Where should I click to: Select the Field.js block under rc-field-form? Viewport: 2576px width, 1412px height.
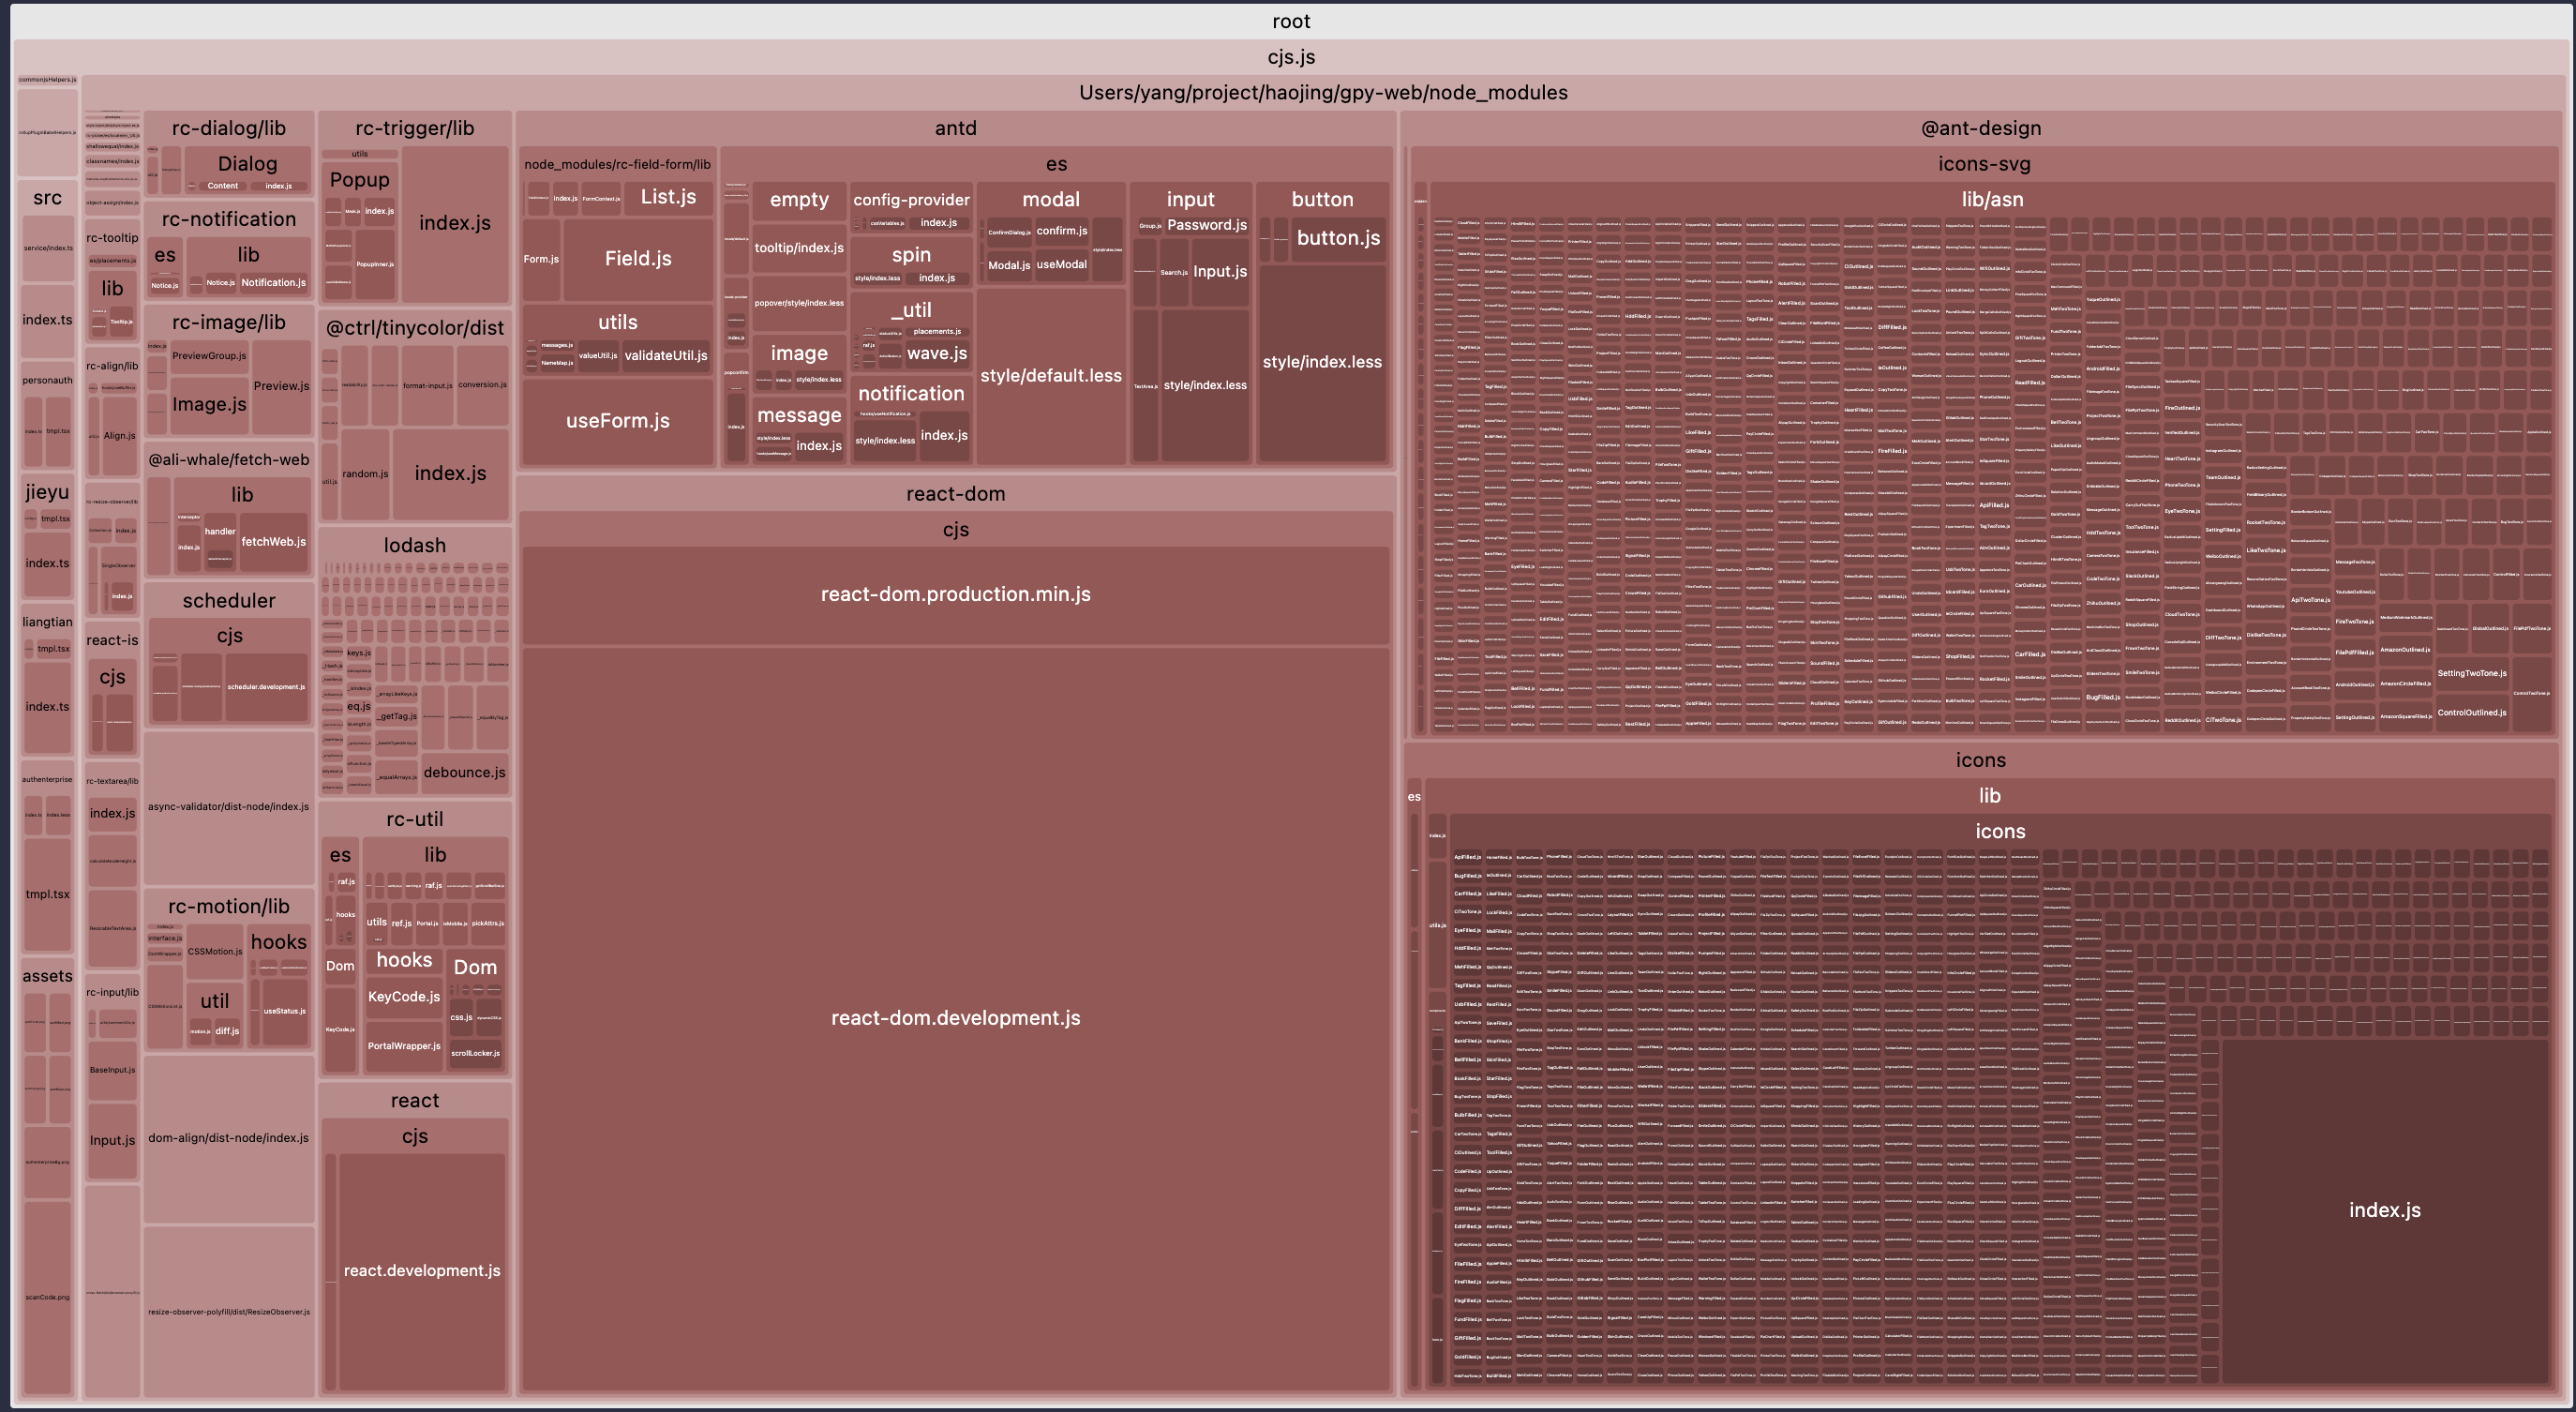pos(637,258)
